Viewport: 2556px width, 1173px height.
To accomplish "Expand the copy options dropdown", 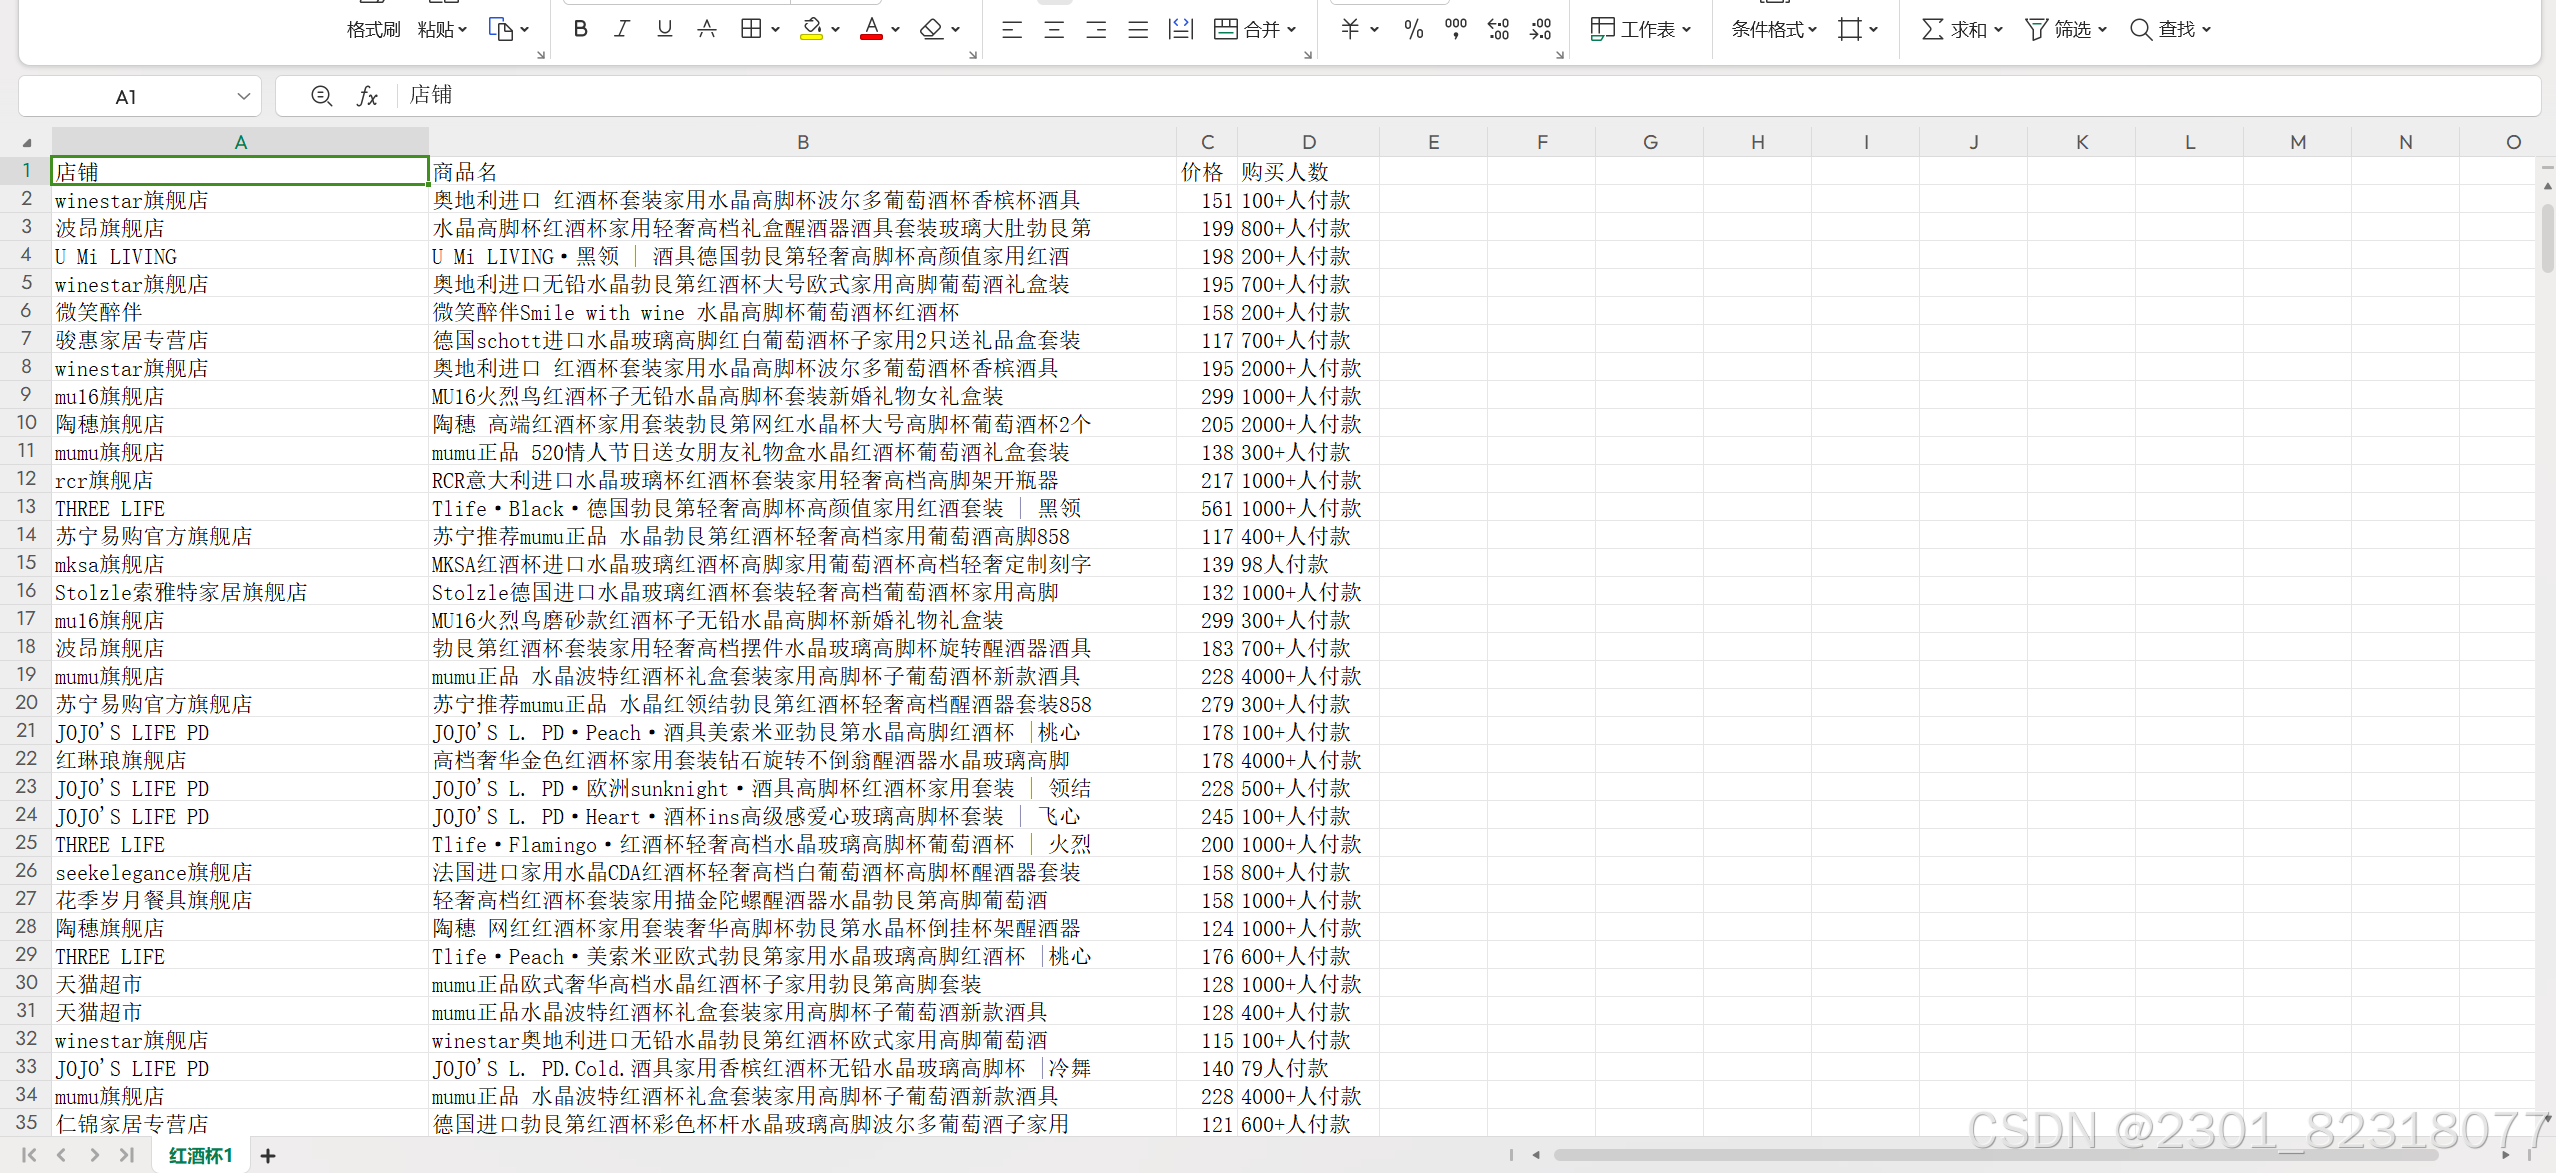I will tap(525, 30).
